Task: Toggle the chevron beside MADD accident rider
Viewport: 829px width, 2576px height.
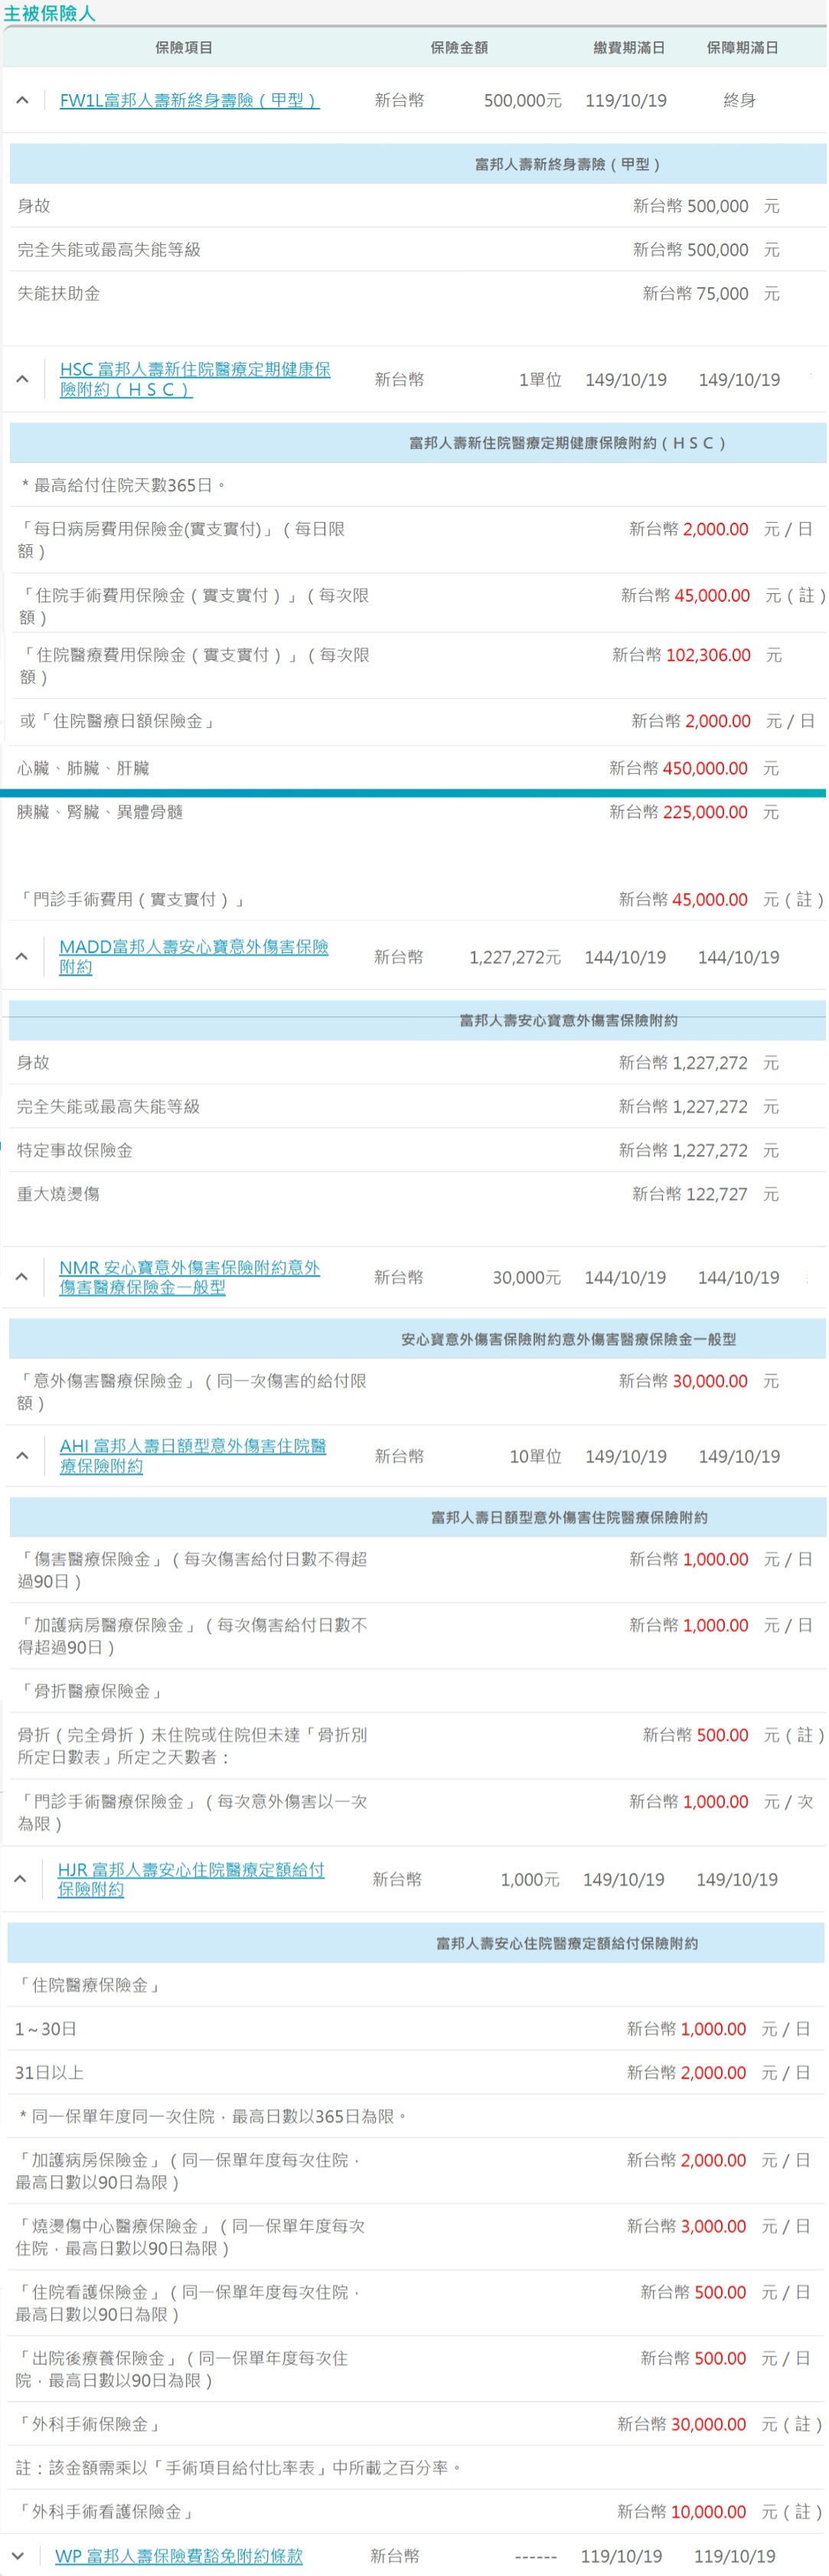Action: click(21, 957)
